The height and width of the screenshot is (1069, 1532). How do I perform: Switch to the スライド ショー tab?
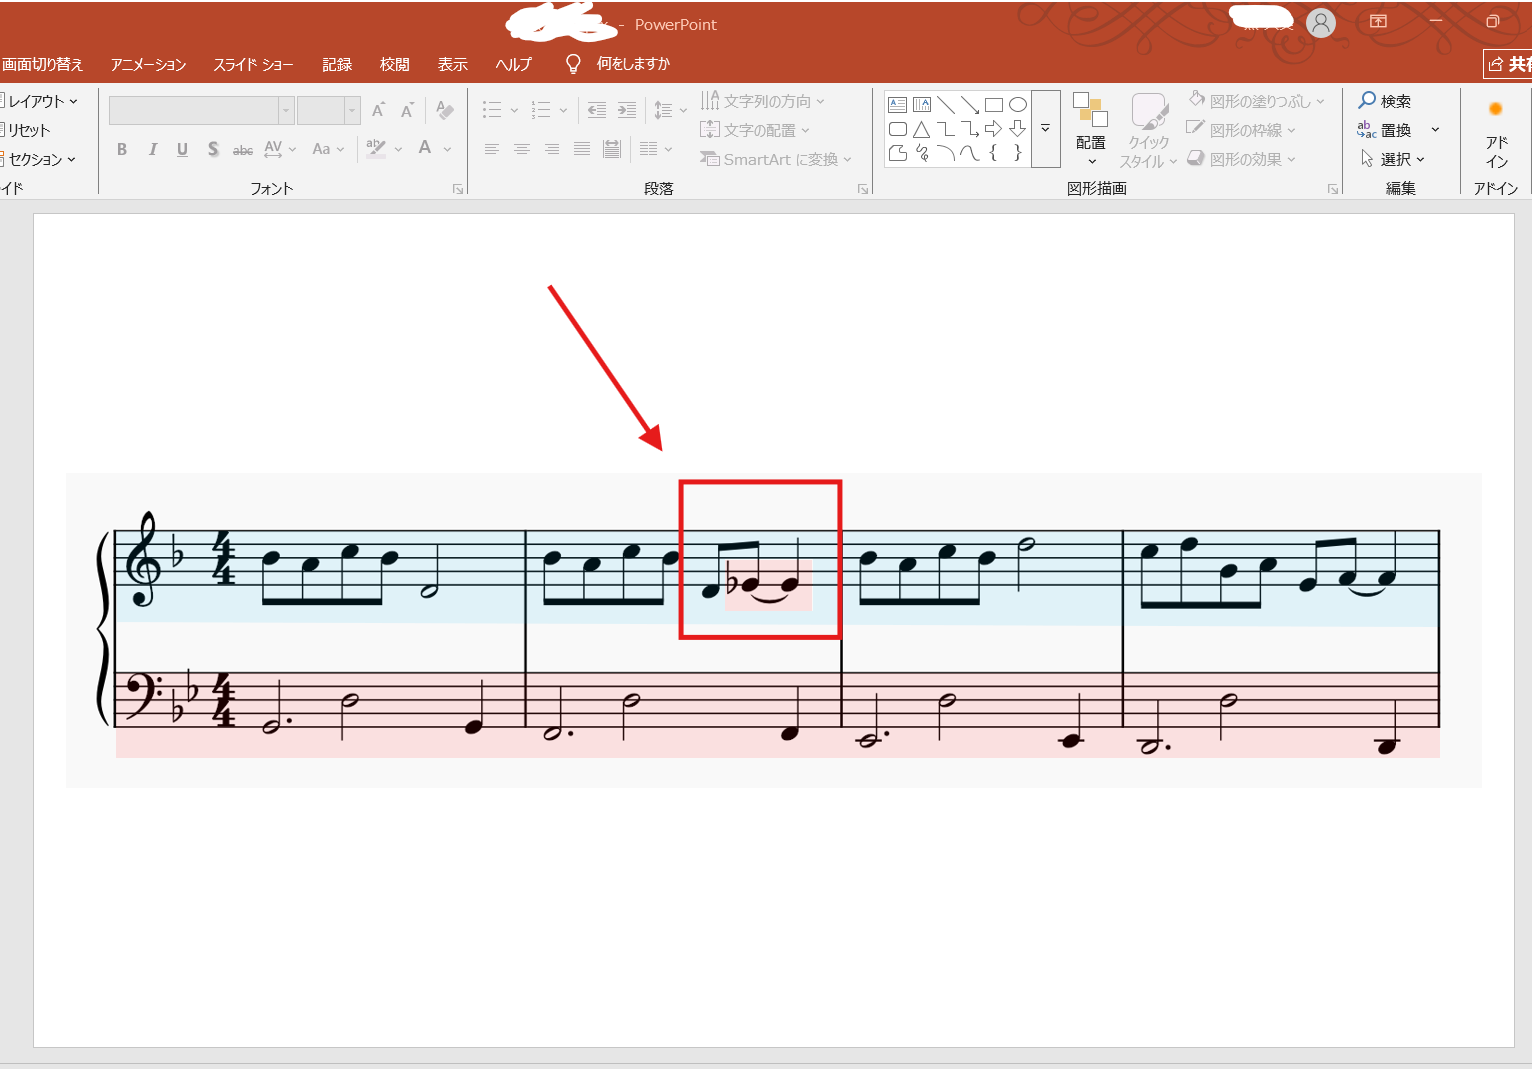click(253, 64)
